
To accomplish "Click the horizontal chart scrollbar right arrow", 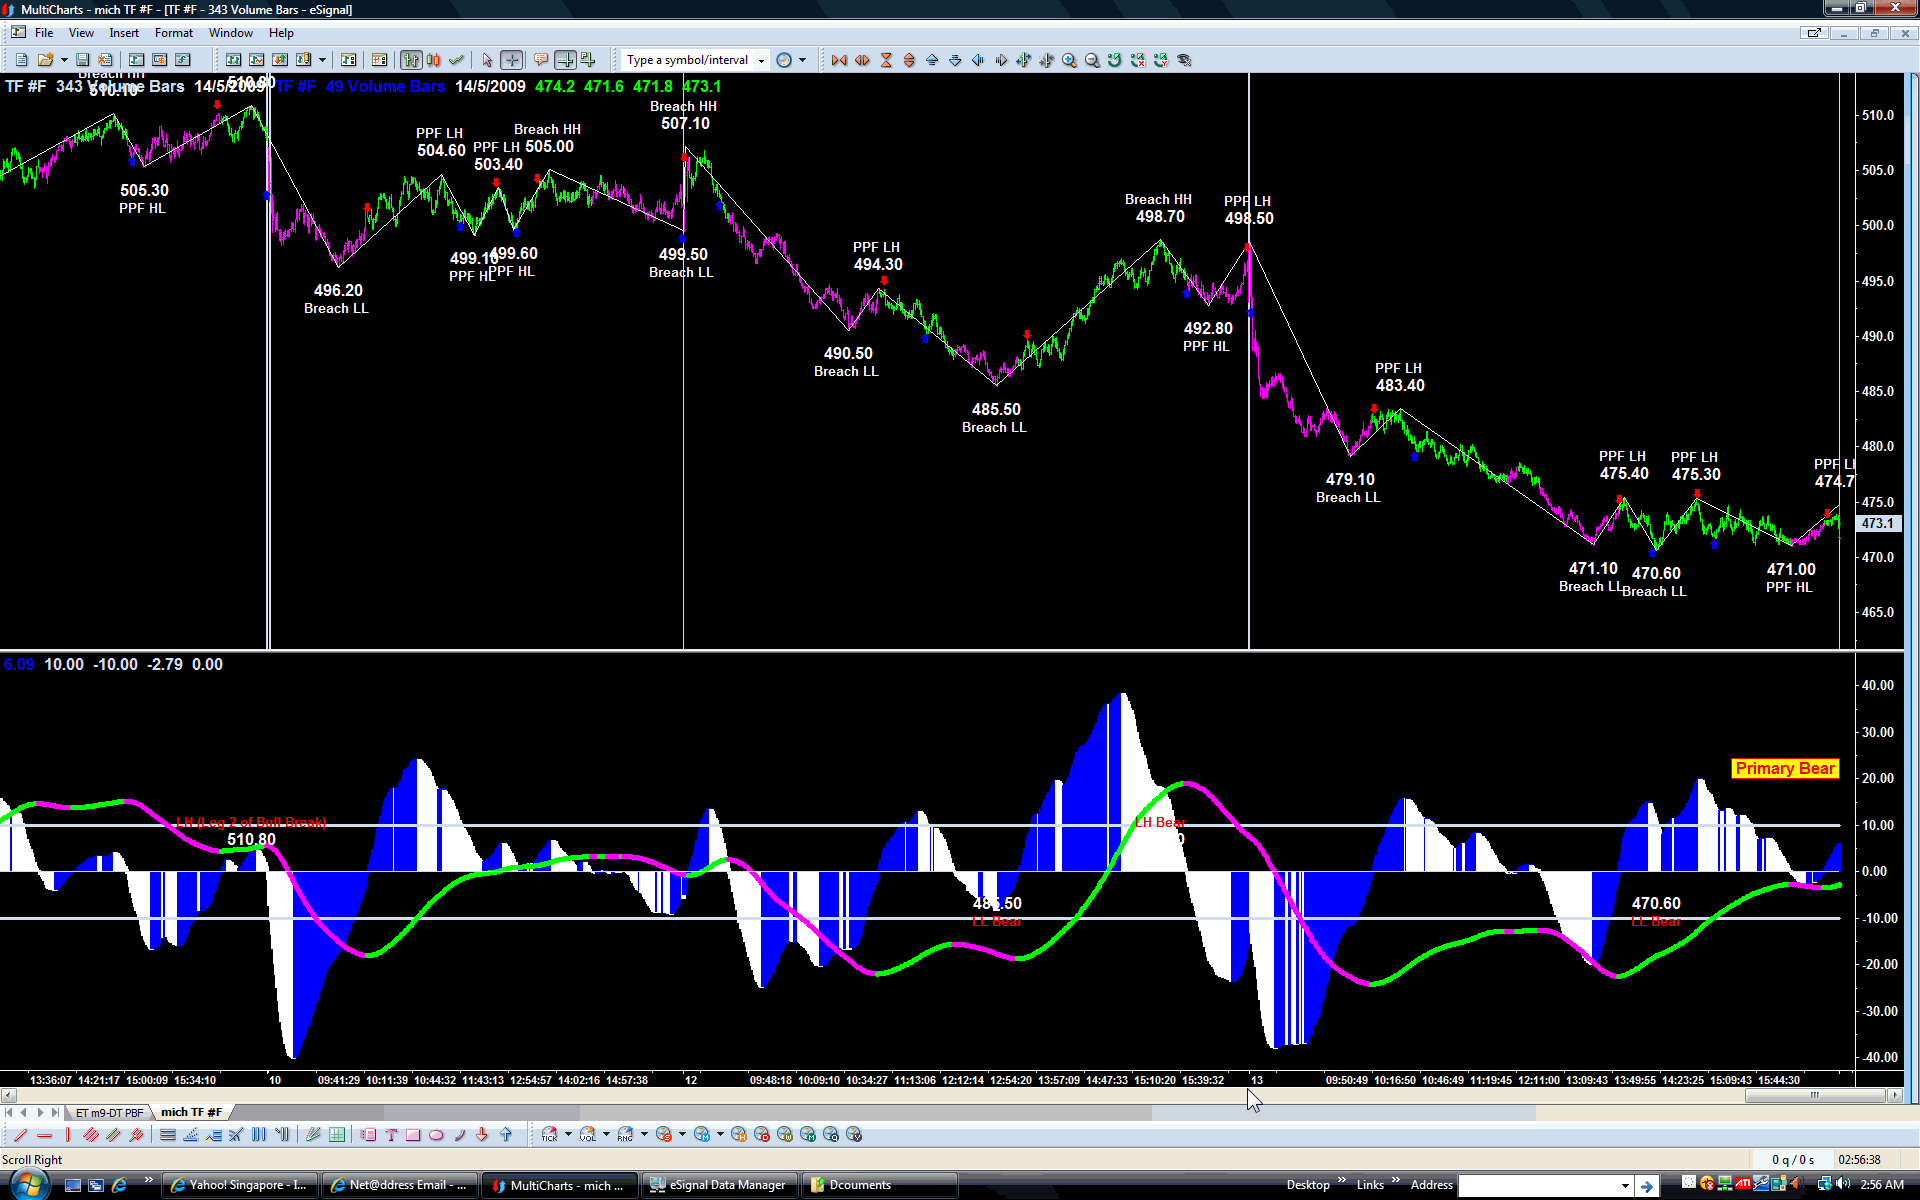I will coord(1894,1095).
